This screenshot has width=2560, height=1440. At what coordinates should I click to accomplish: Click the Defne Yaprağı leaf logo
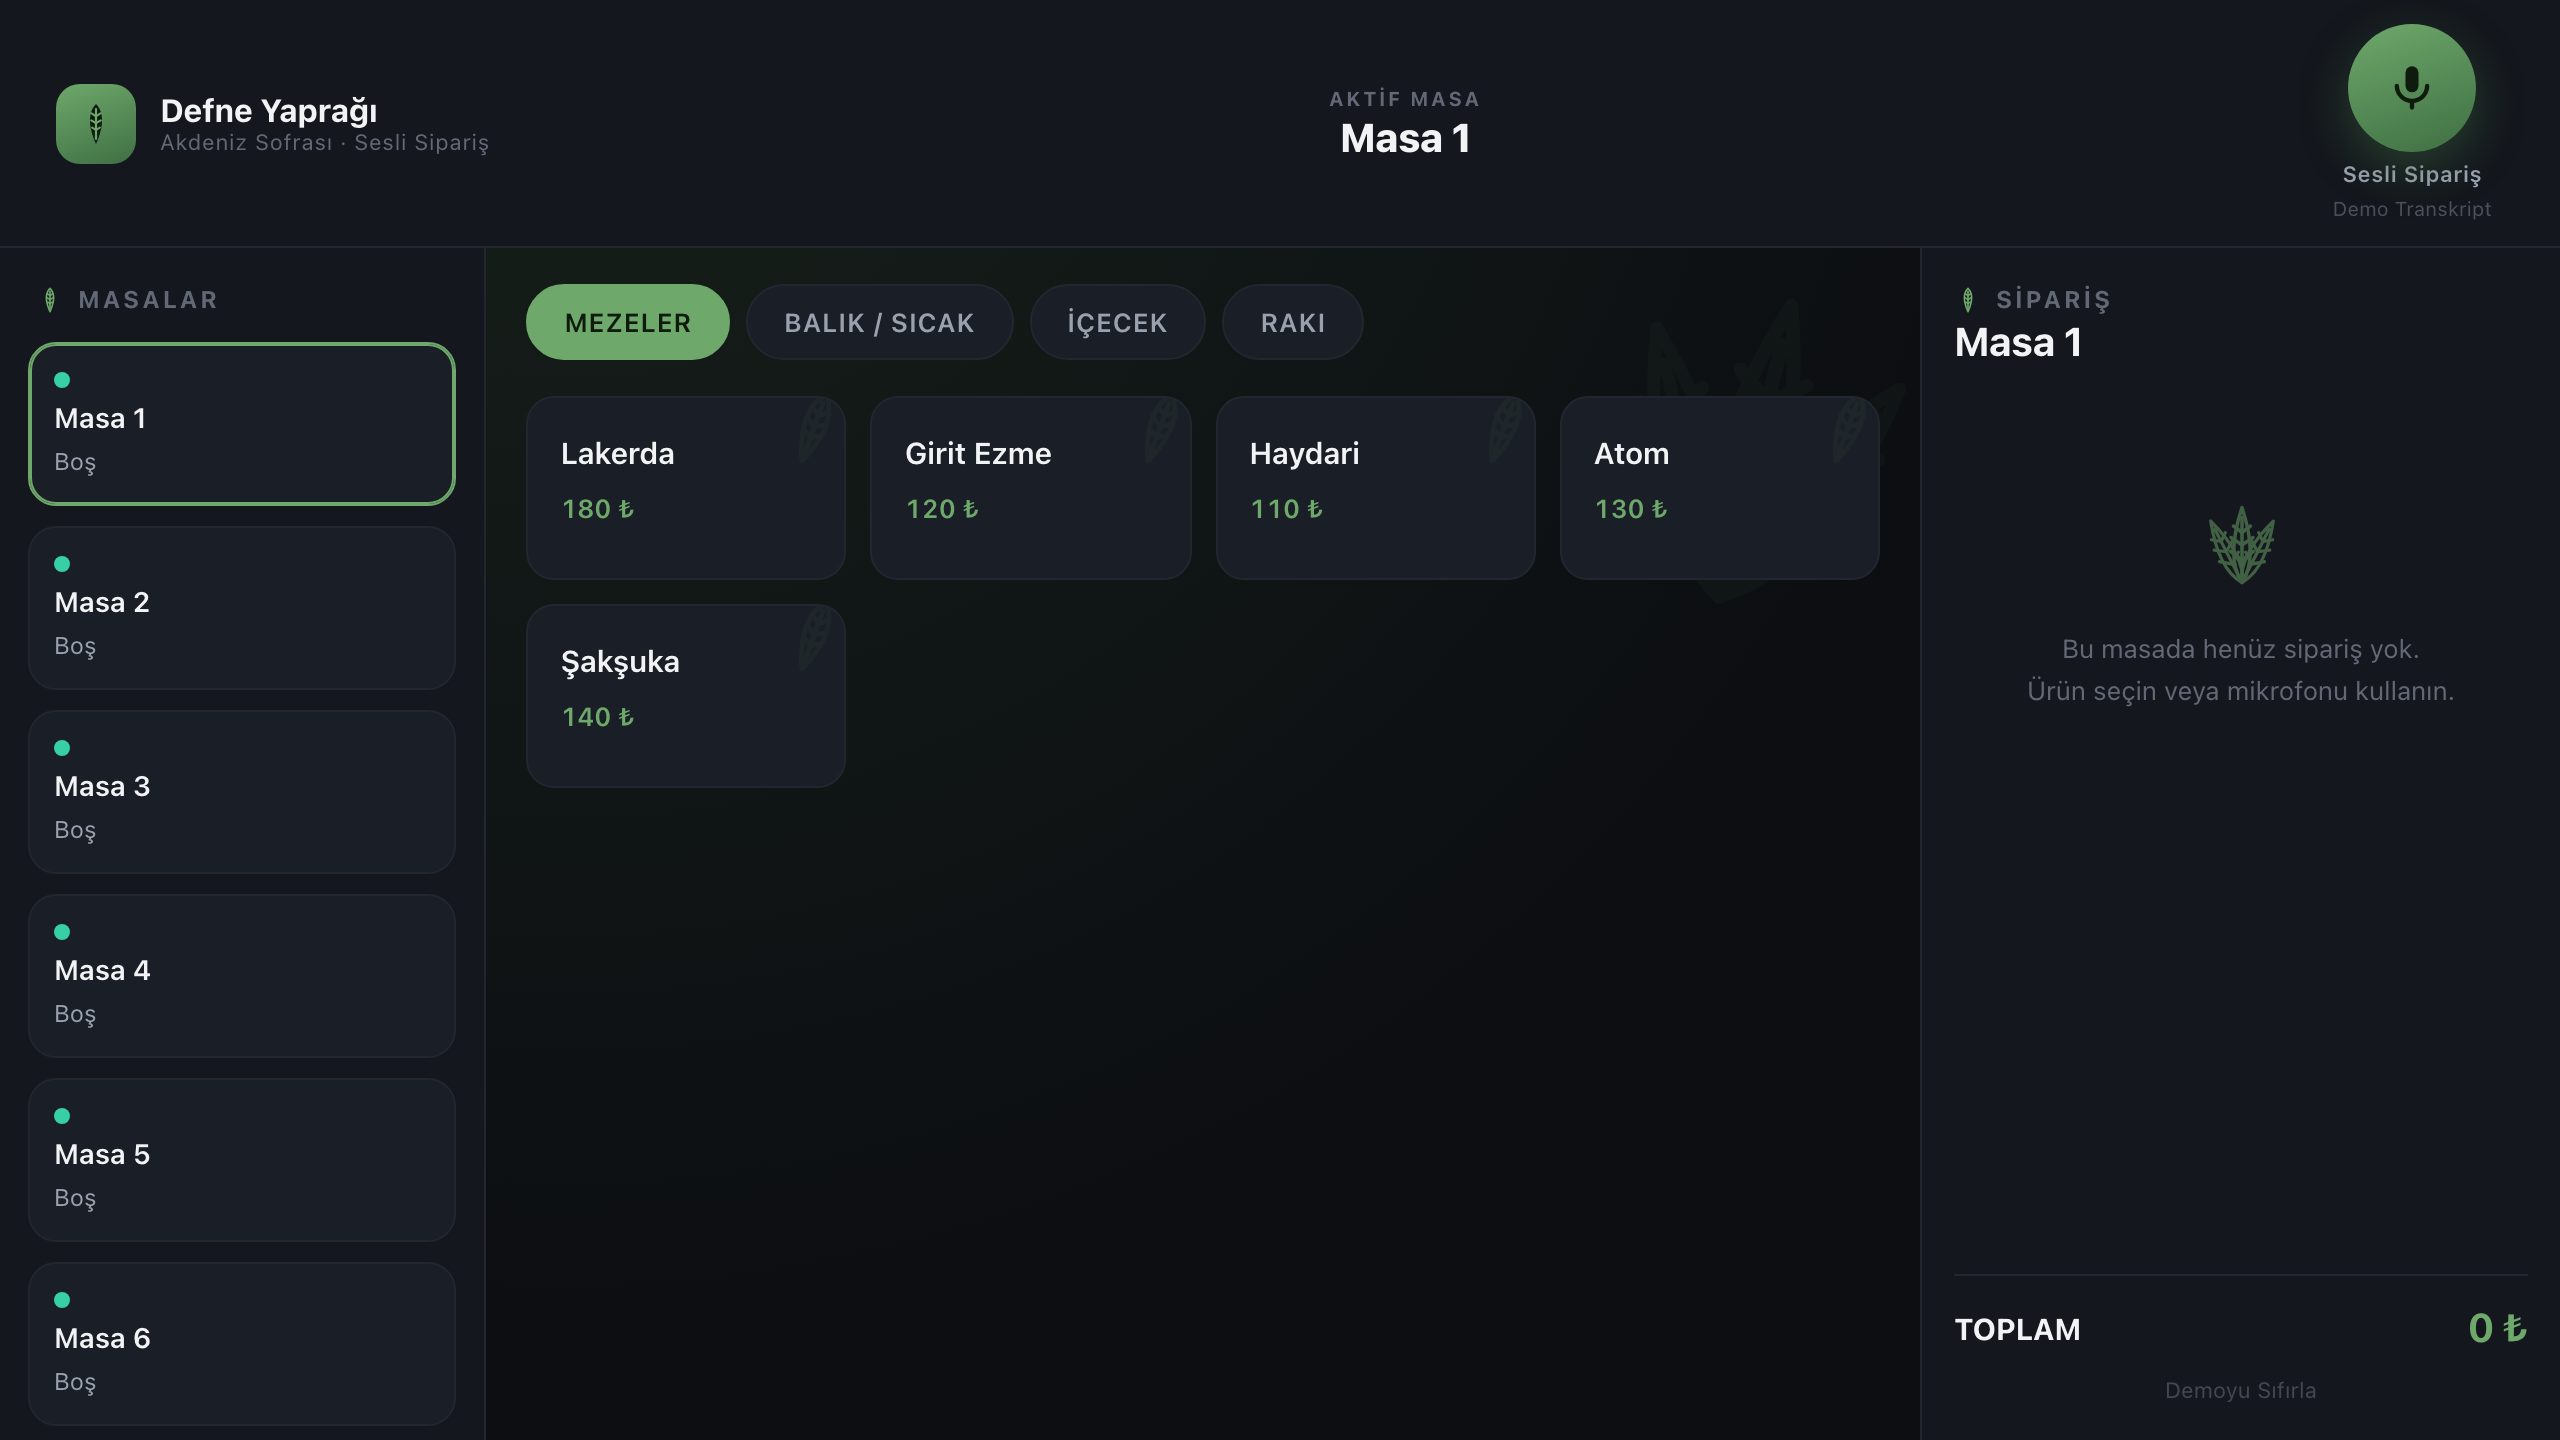(x=96, y=124)
